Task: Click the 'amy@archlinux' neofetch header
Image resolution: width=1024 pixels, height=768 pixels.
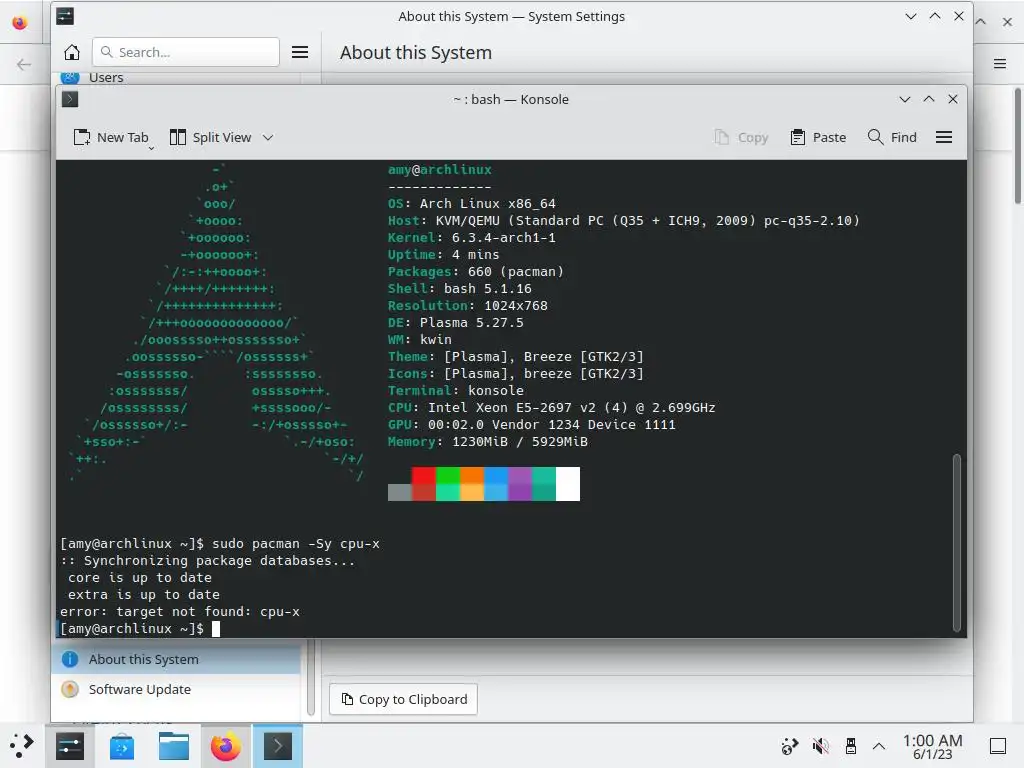Action: (440, 170)
